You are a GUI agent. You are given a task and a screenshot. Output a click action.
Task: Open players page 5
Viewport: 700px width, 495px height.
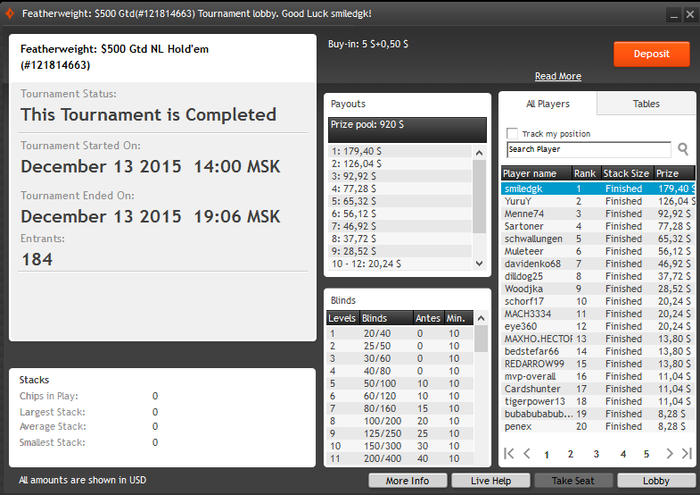[x=646, y=454]
